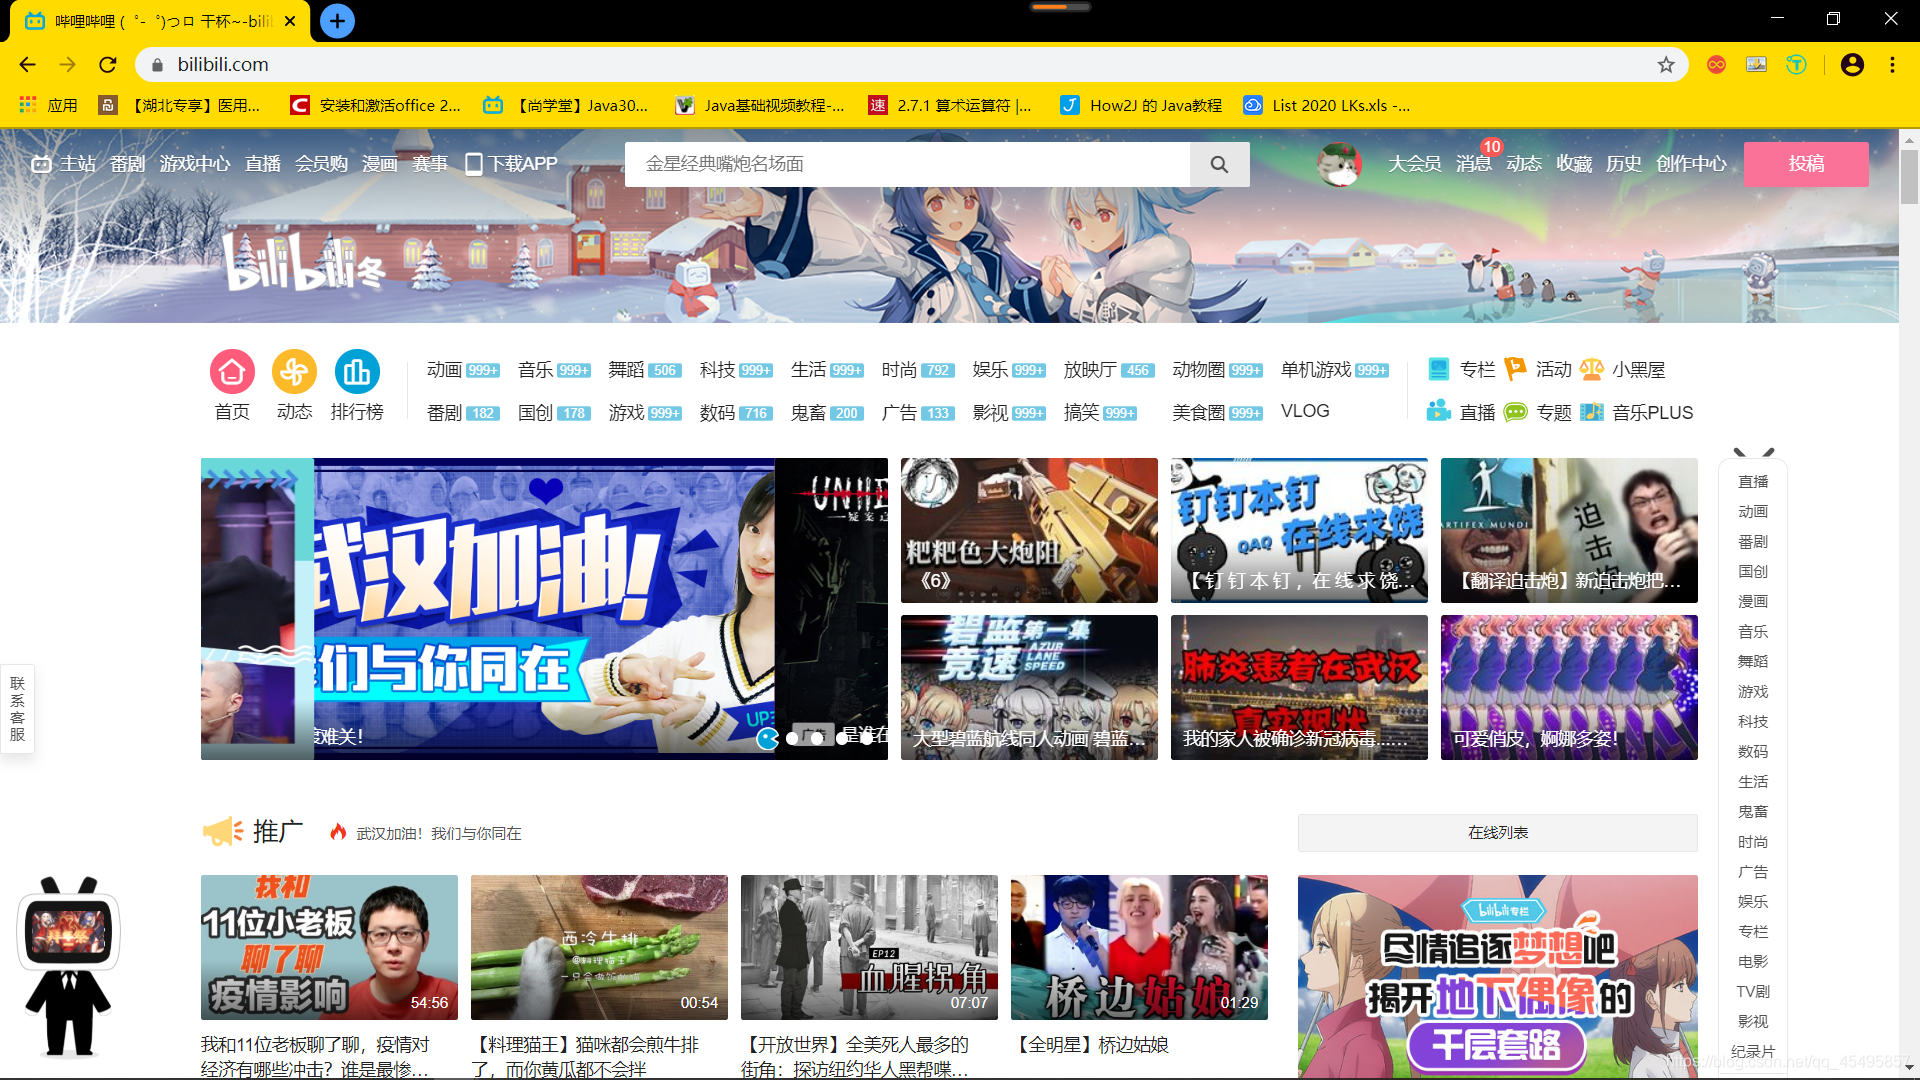
Task: Click the pink 投稿 upload button
Action: pyautogui.click(x=1805, y=164)
